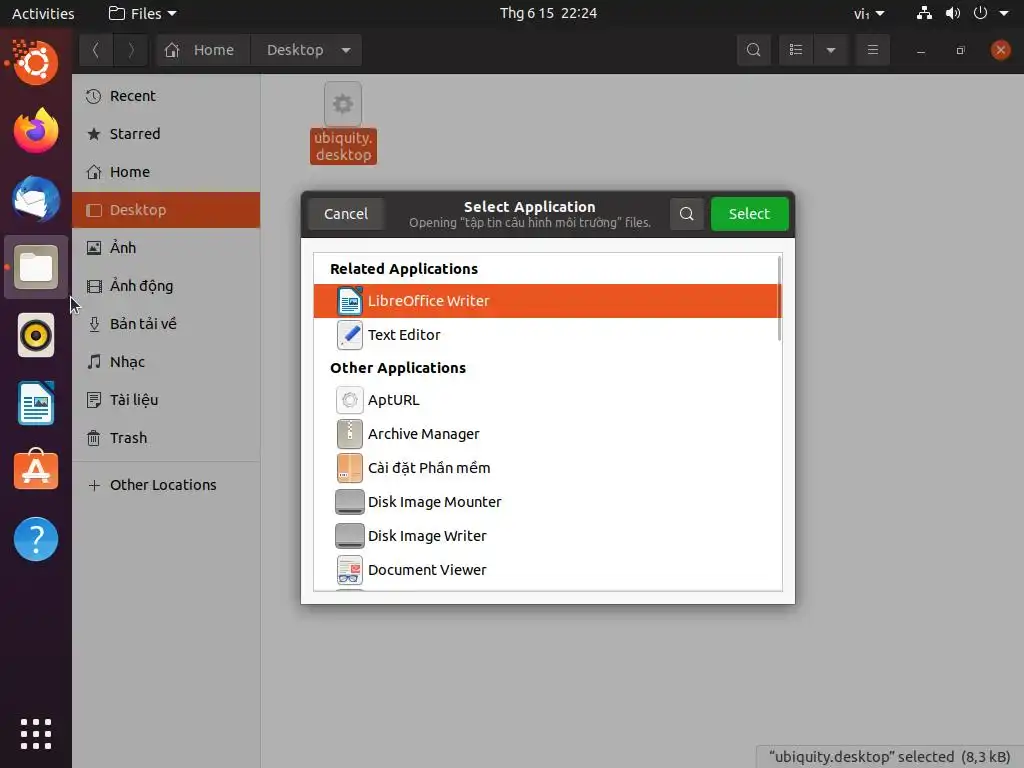Open Other Locations in sidebar

click(x=166, y=485)
